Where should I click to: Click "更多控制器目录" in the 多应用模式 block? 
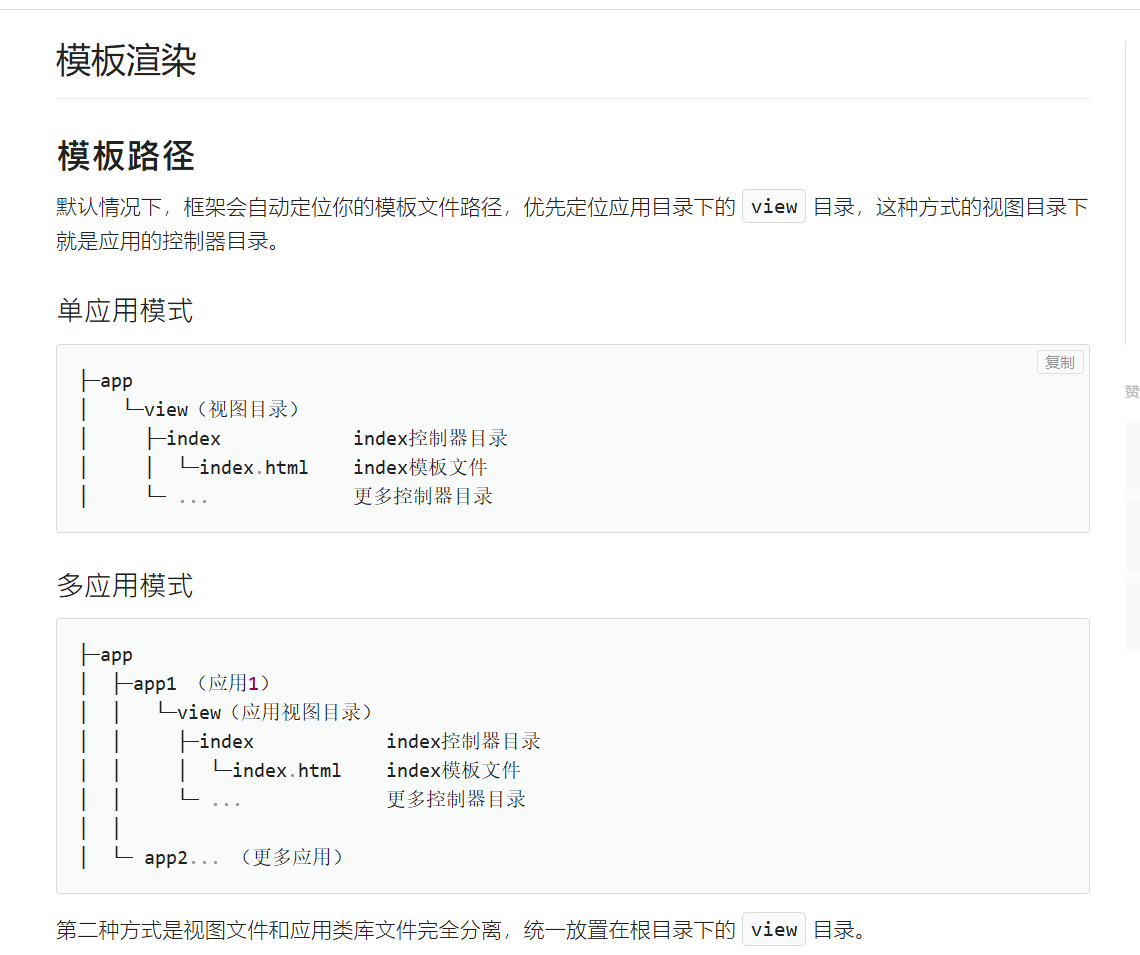point(456,799)
